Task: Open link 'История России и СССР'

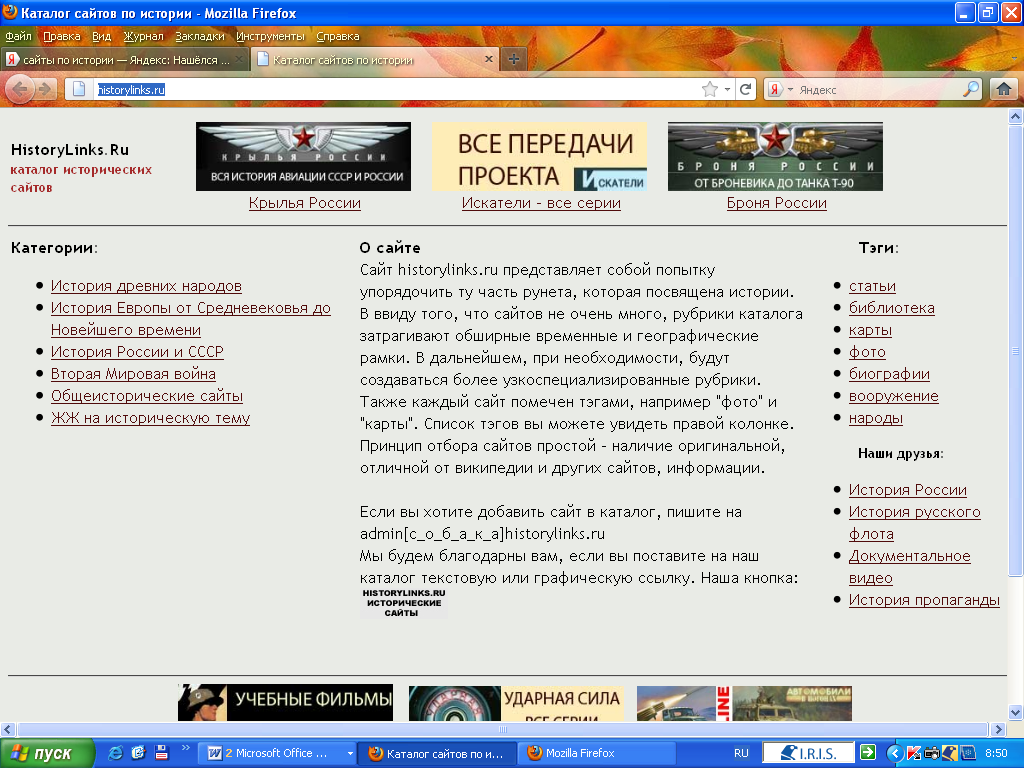Action: click(x=137, y=352)
